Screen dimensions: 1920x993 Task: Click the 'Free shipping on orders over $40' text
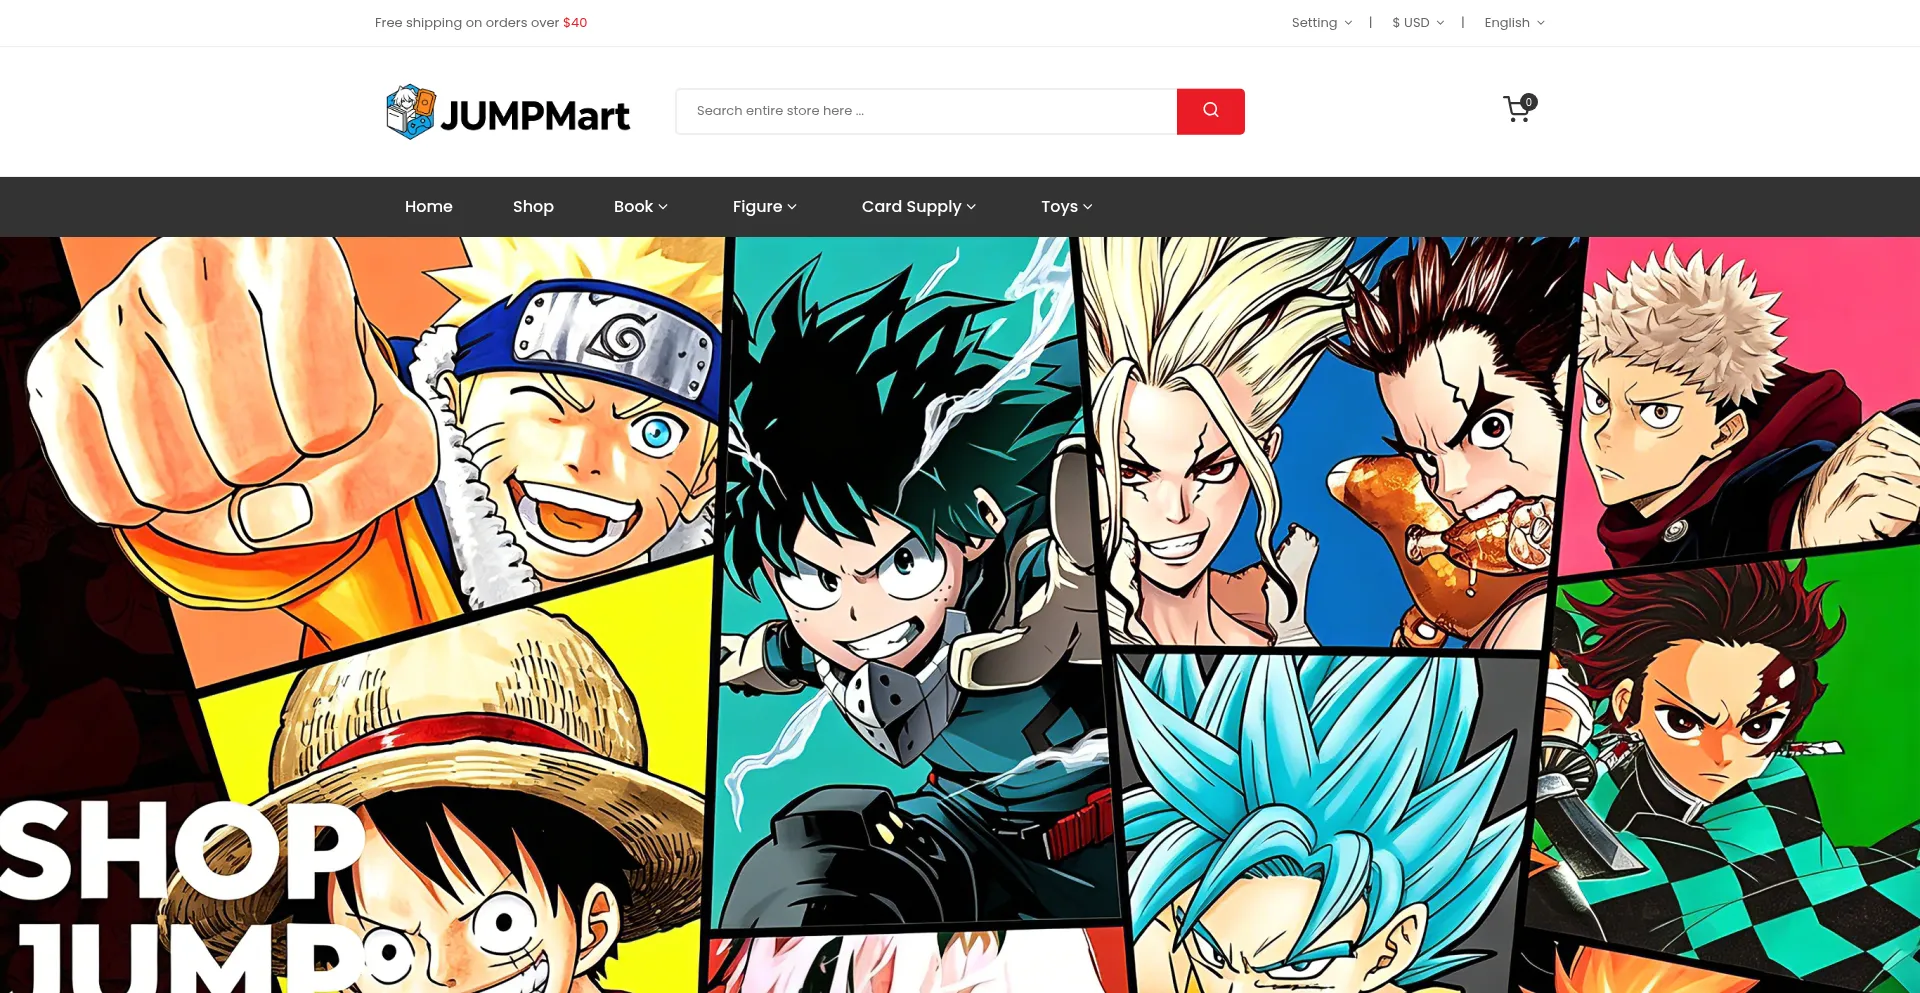[x=481, y=23]
